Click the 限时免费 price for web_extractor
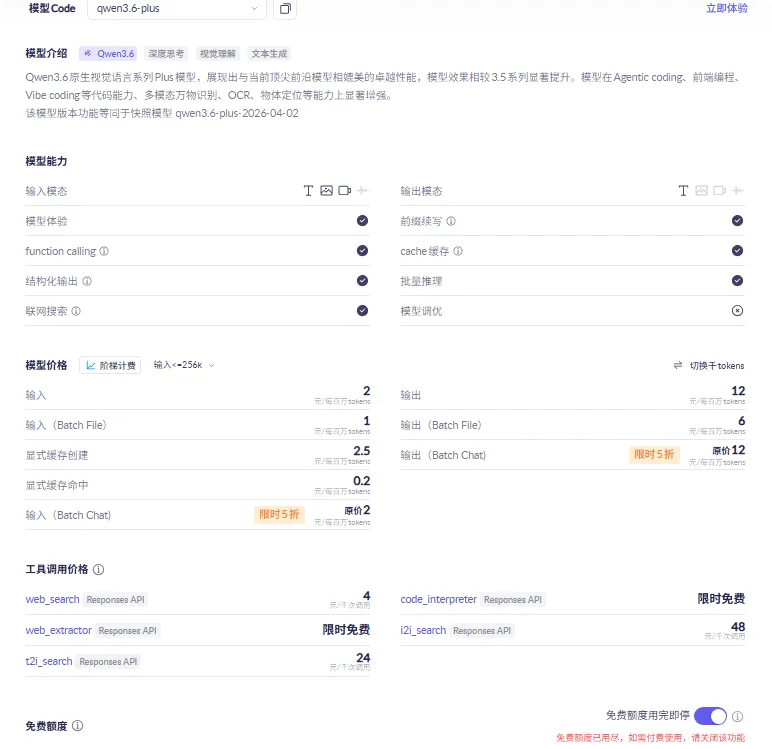This screenshot has height=749, width=772. (346, 630)
